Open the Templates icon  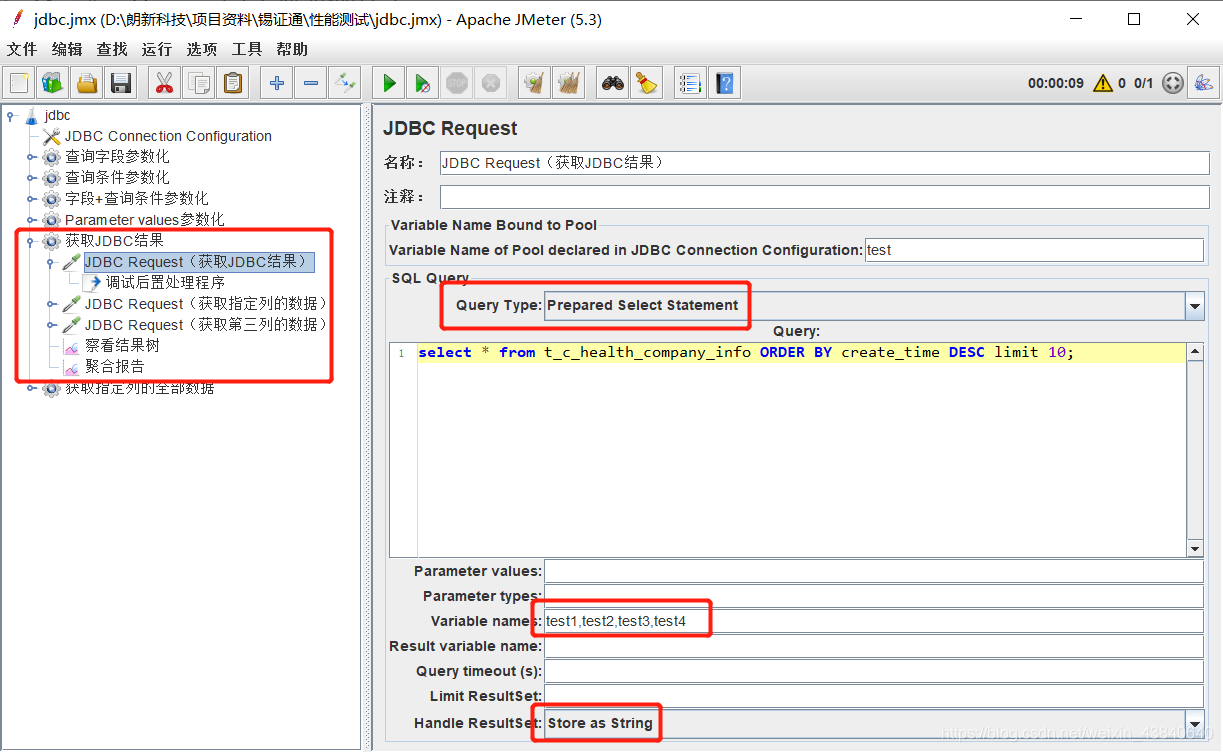(53, 83)
